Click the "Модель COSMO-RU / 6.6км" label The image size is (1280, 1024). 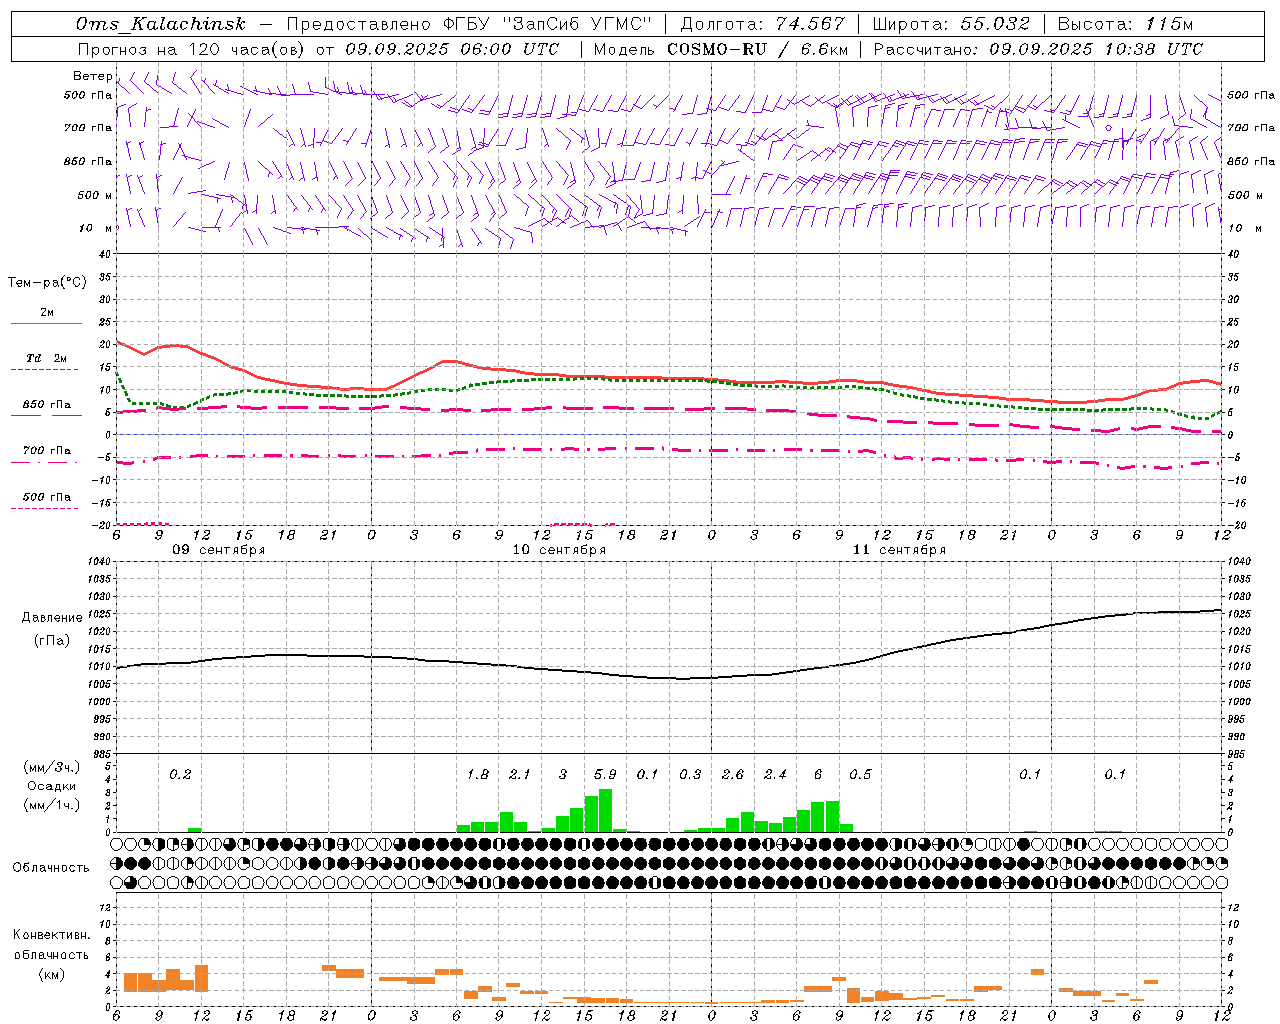tap(720, 49)
